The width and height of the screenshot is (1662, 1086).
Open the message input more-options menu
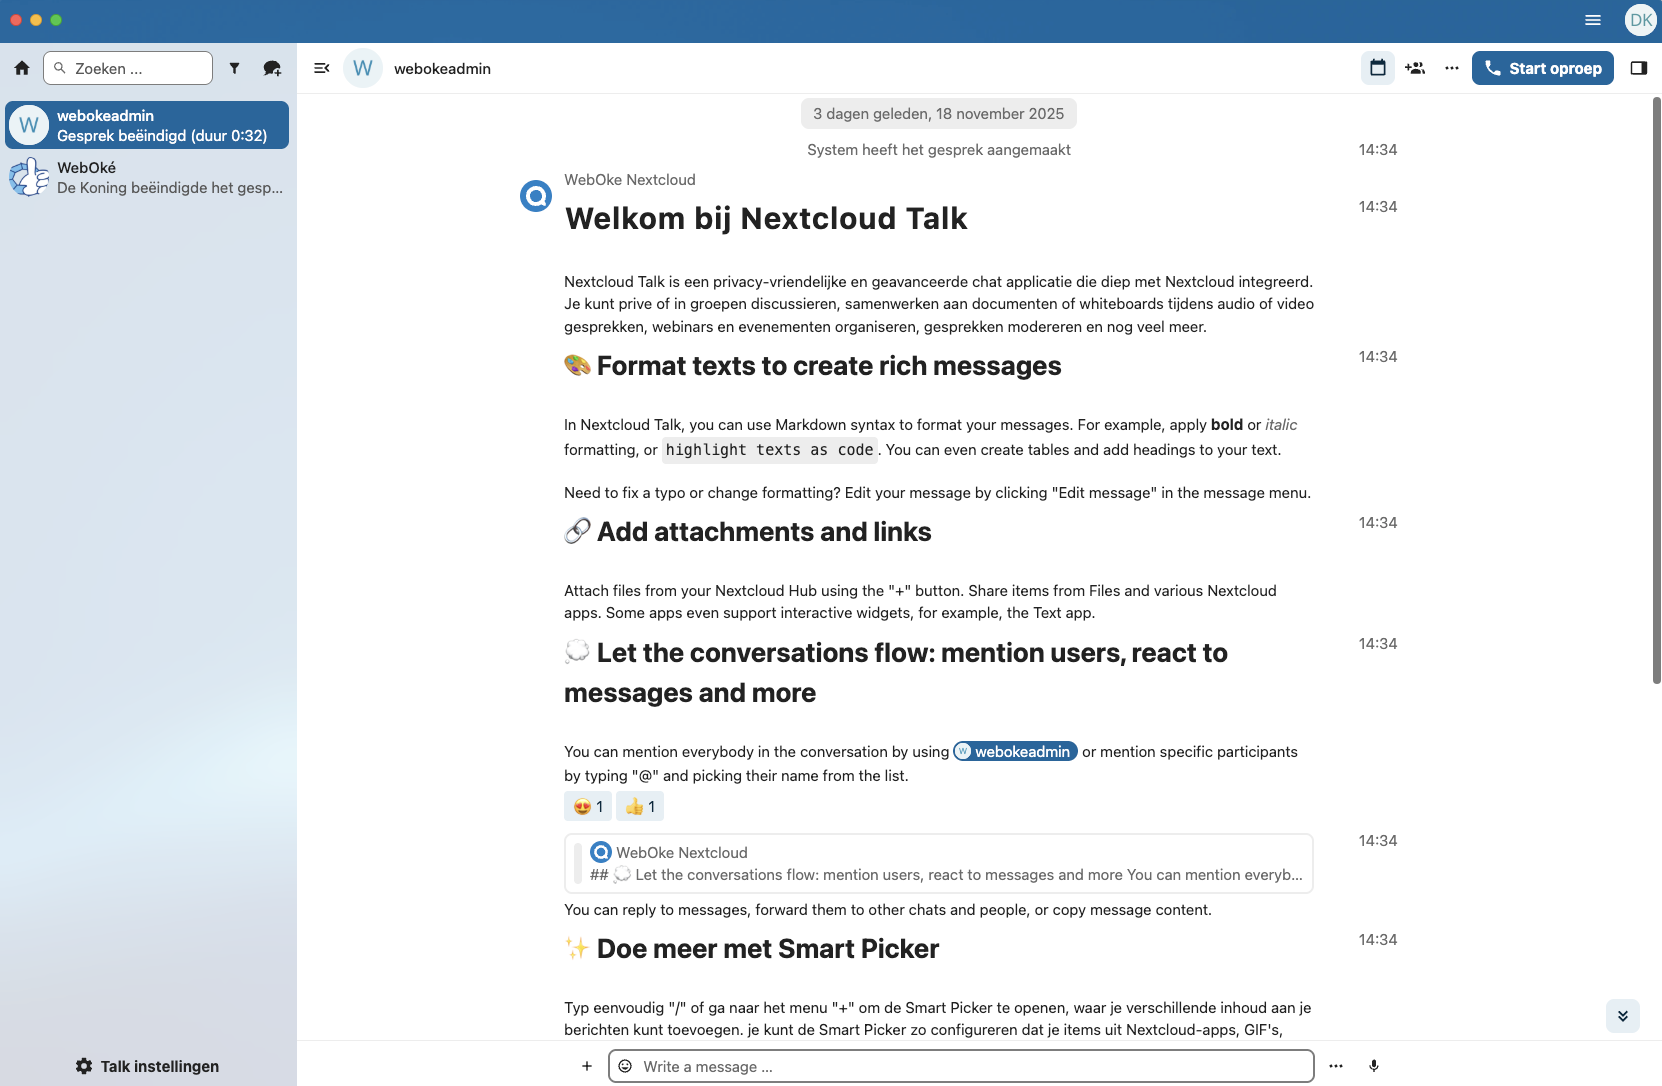pos(1336,1066)
